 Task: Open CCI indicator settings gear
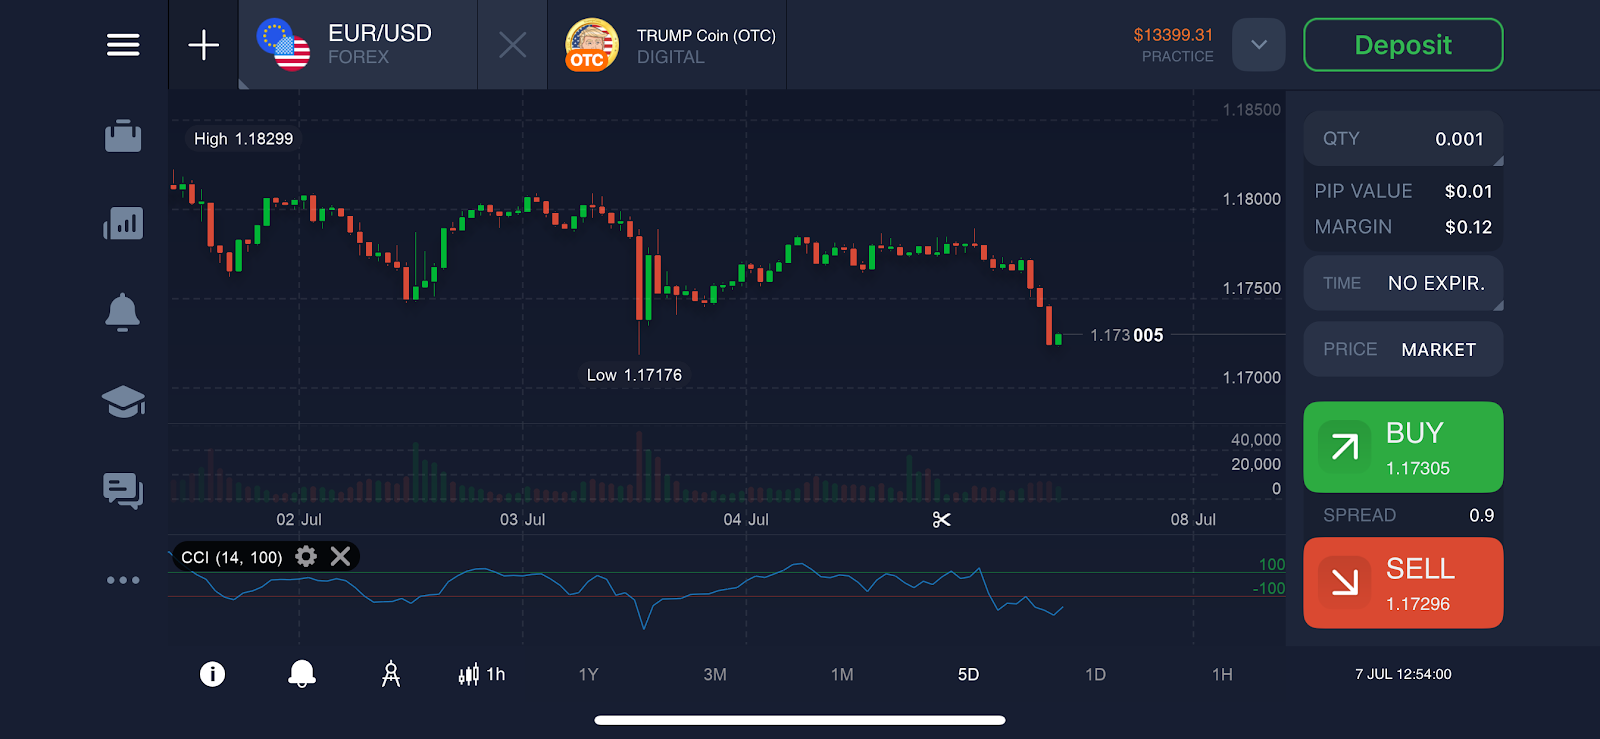pyautogui.click(x=306, y=557)
